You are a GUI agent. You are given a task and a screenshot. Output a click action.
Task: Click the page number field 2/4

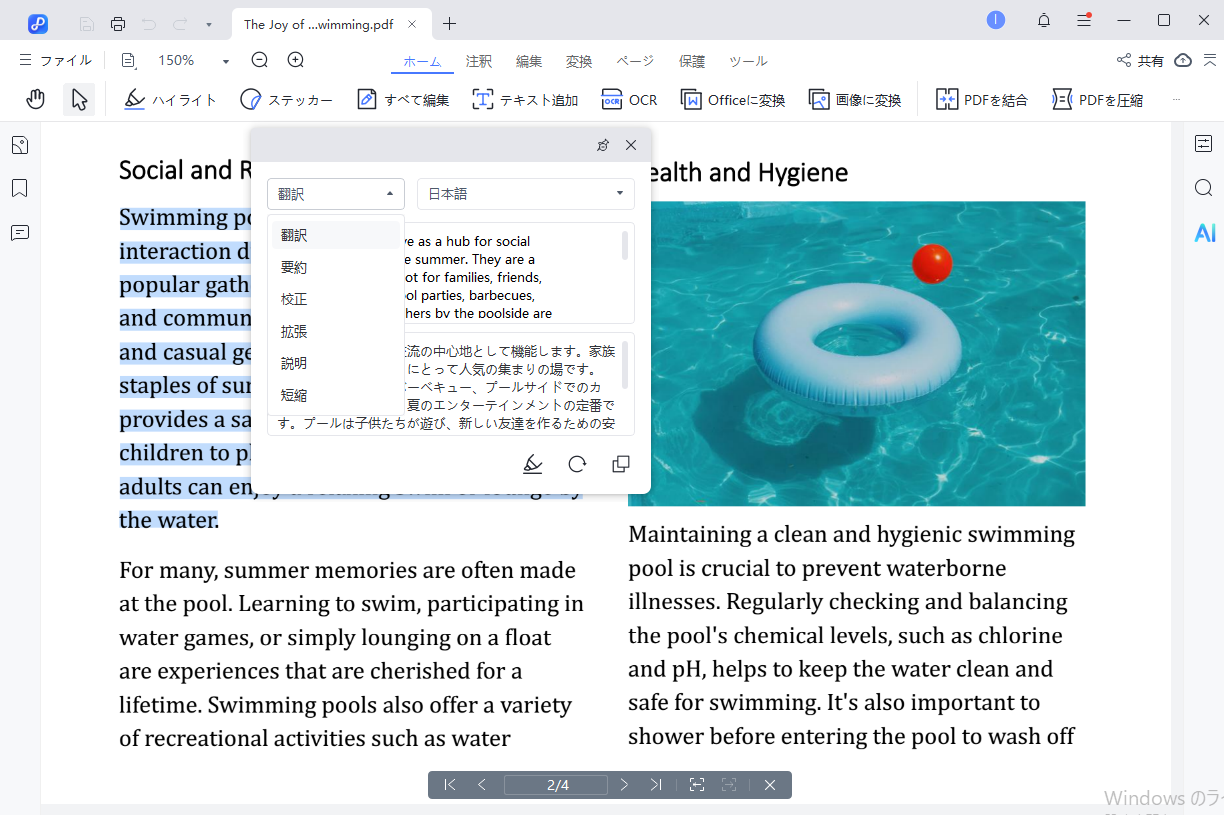pyautogui.click(x=556, y=785)
